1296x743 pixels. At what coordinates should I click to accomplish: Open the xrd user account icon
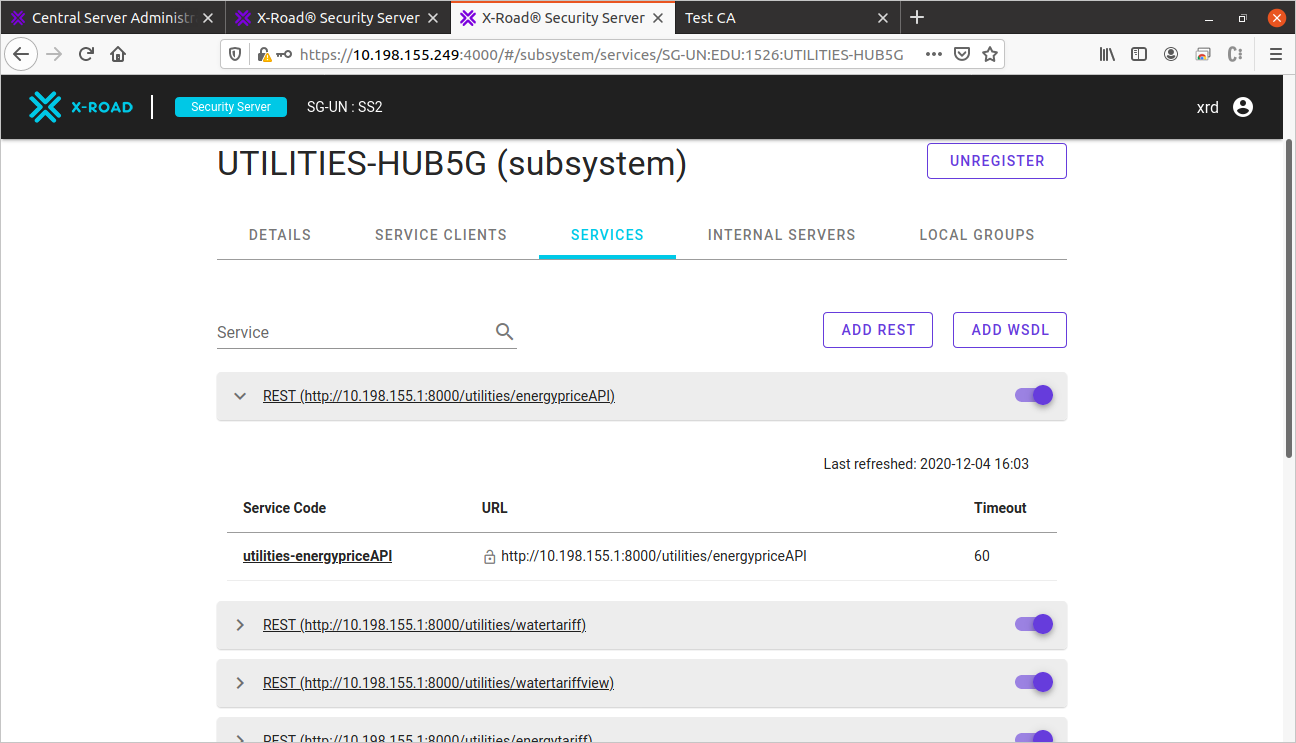[1243, 107]
